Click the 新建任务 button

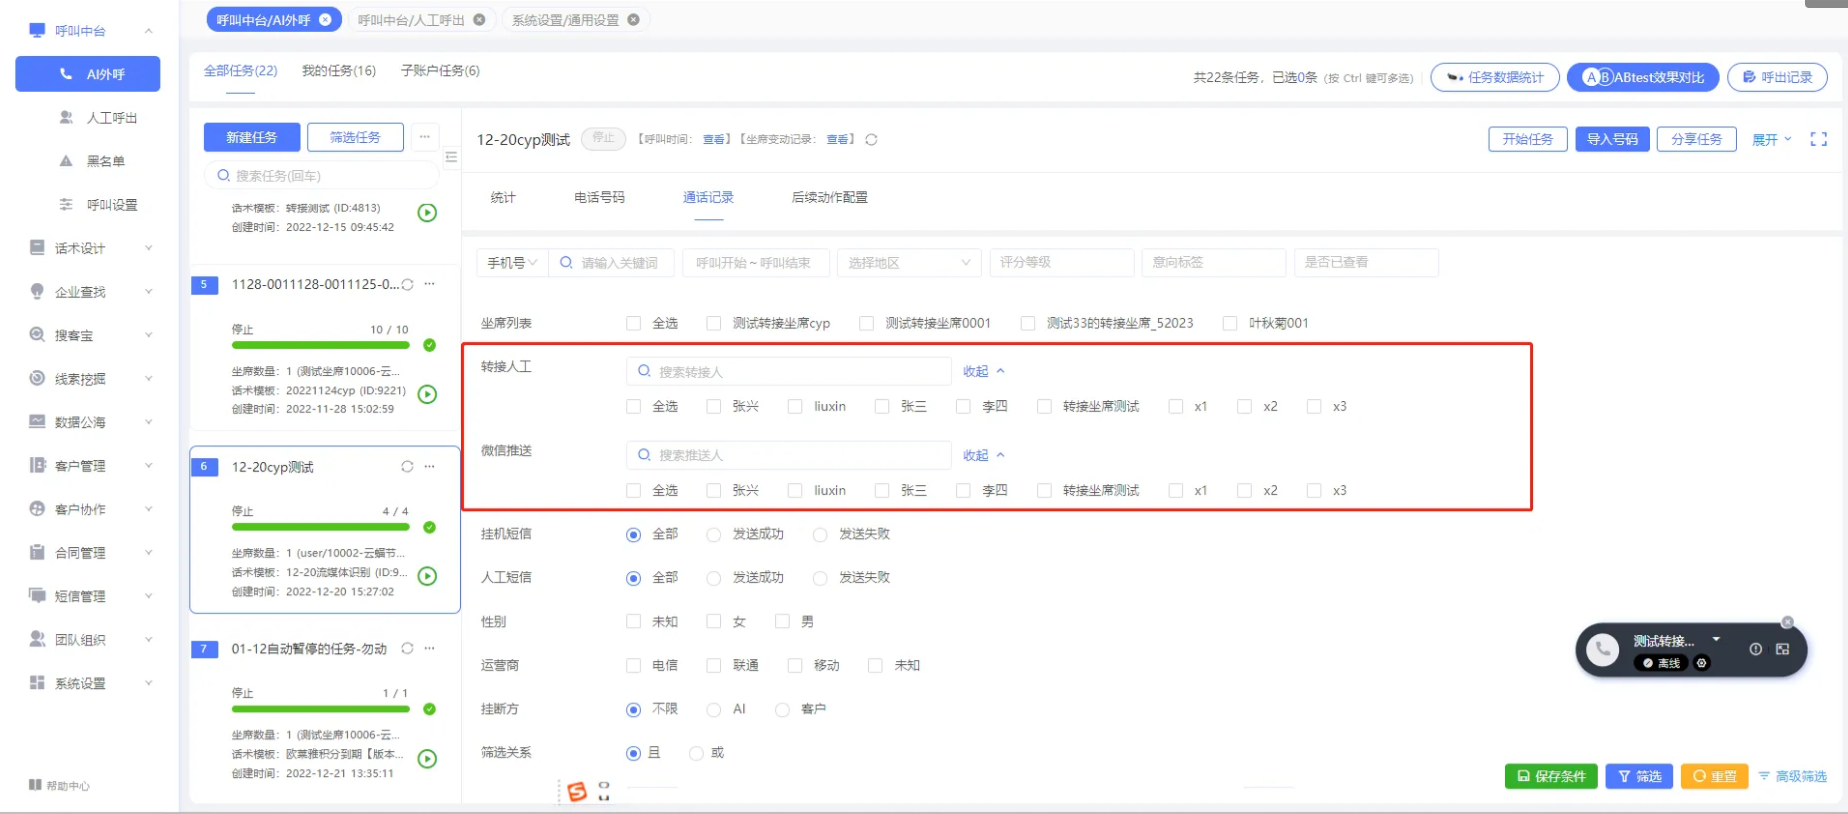click(x=252, y=137)
